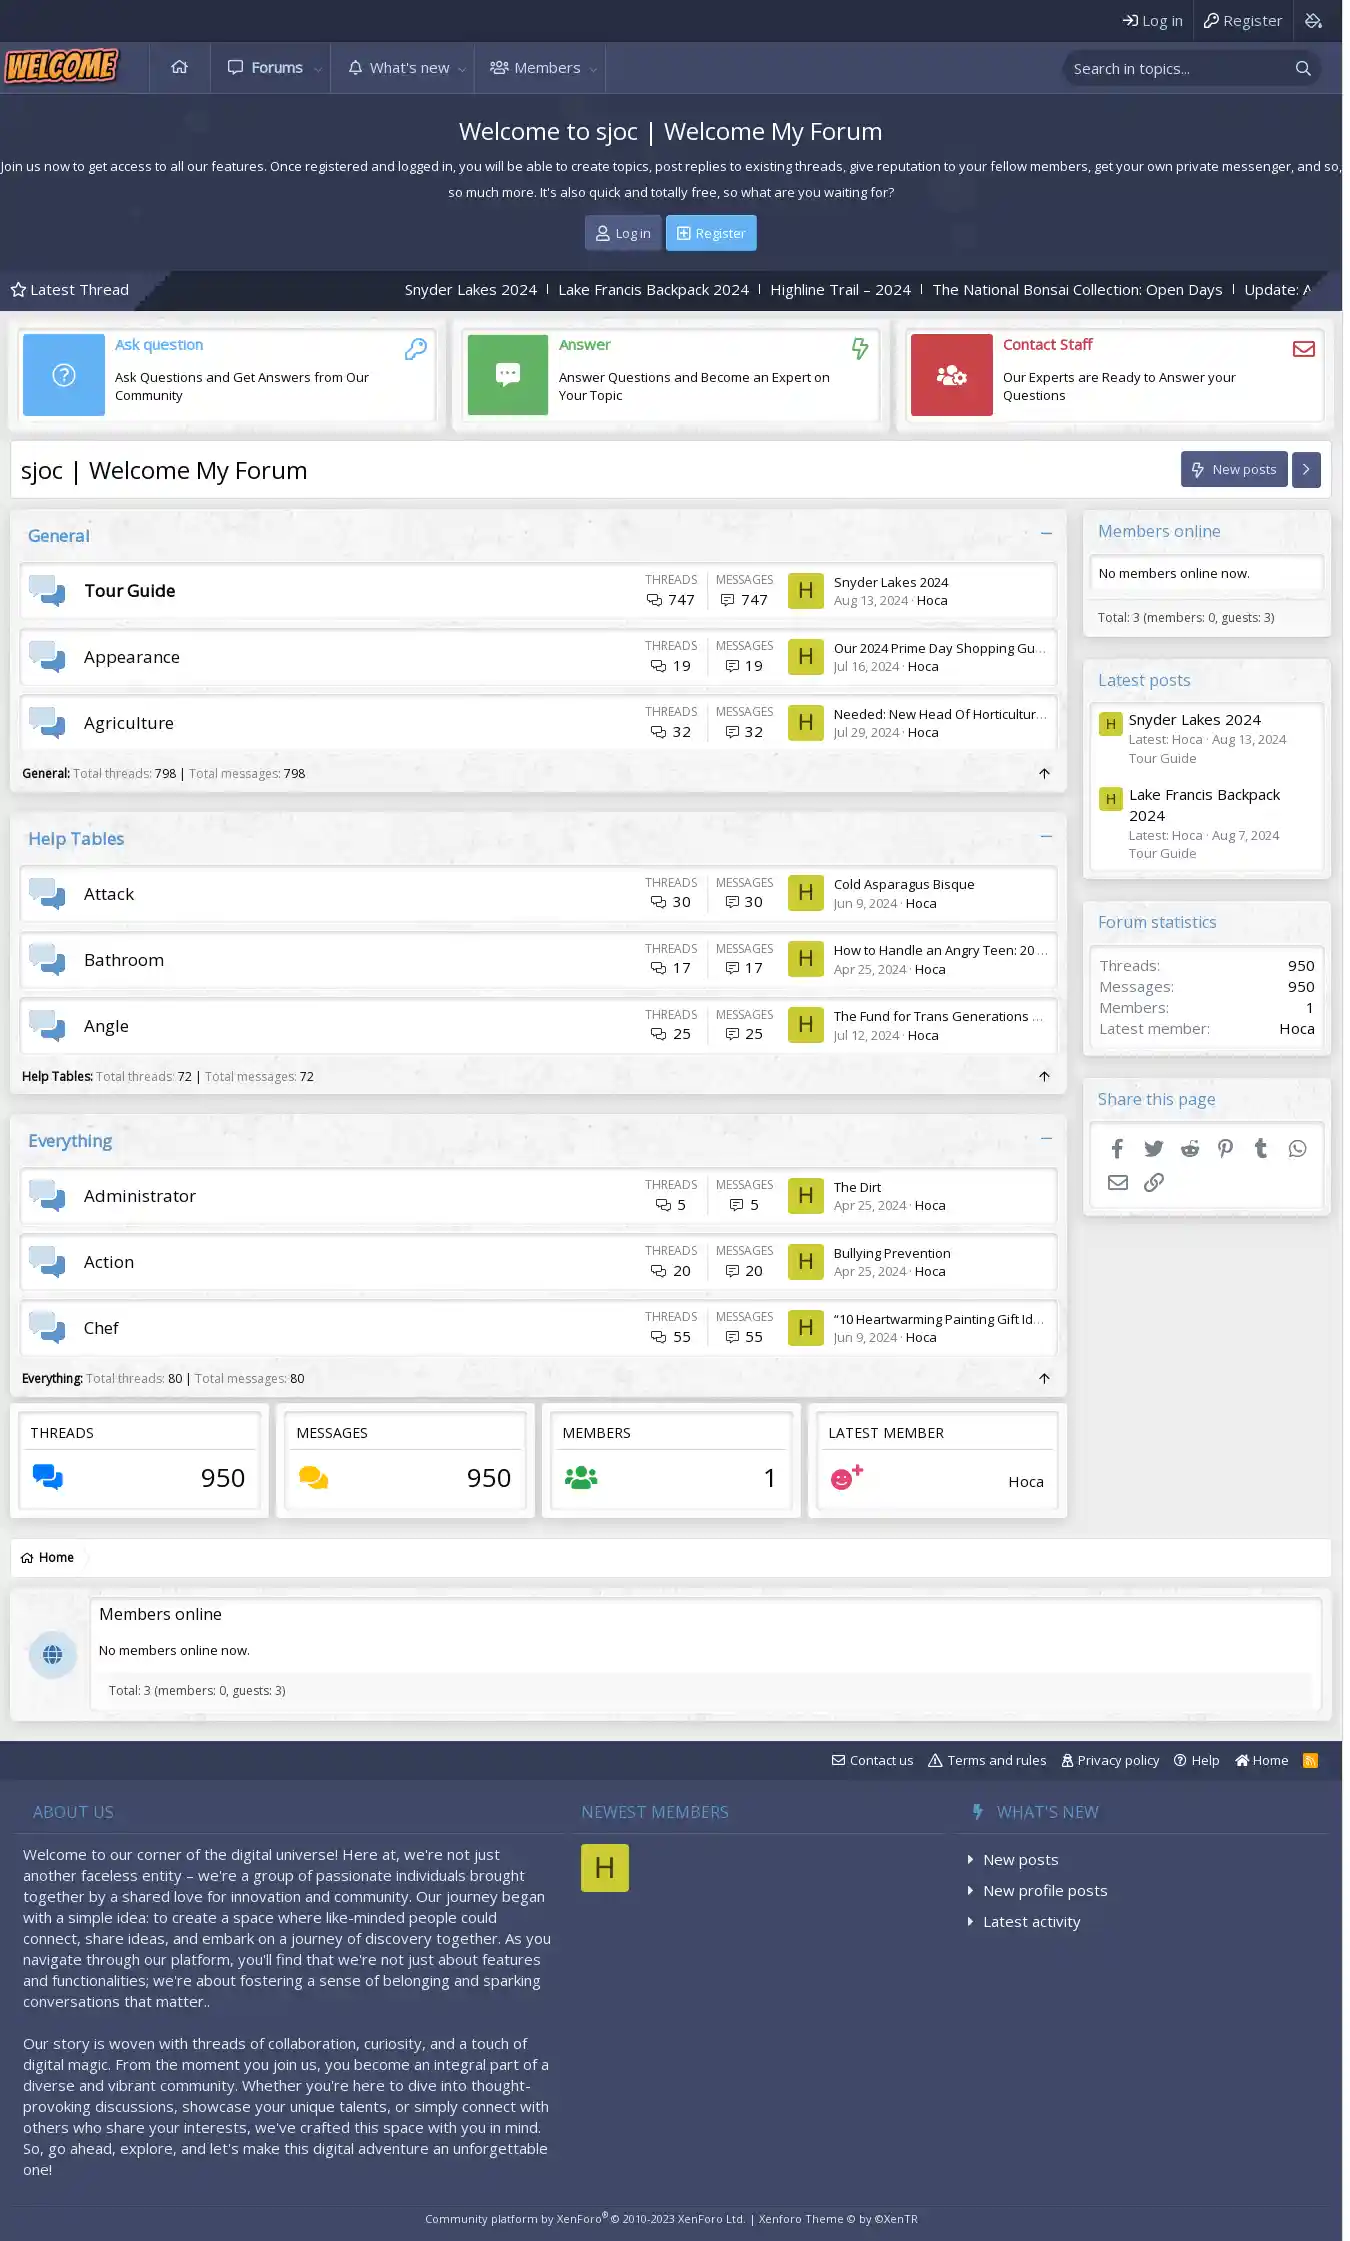Viewport: 1350px width, 2241px height.
Task: Expand the Forums dropdown arrow
Action: (x=318, y=69)
